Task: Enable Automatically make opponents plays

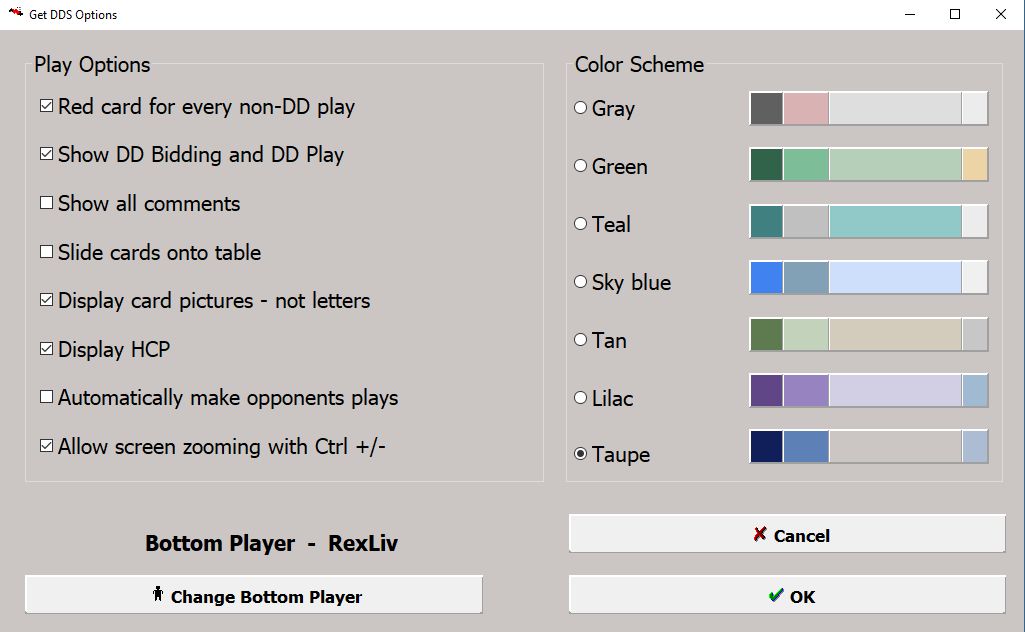Action: coord(47,397)
